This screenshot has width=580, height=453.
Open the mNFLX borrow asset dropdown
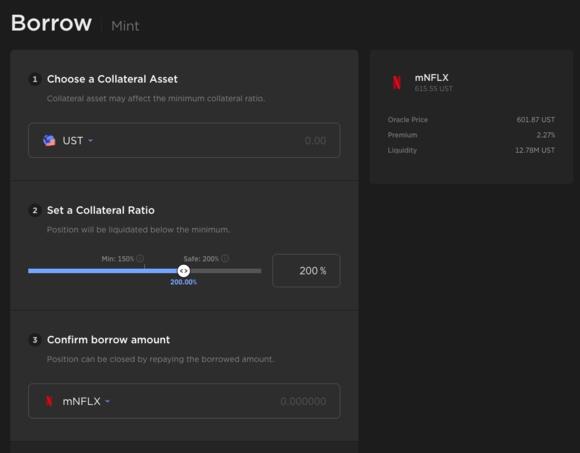[86, 401]
